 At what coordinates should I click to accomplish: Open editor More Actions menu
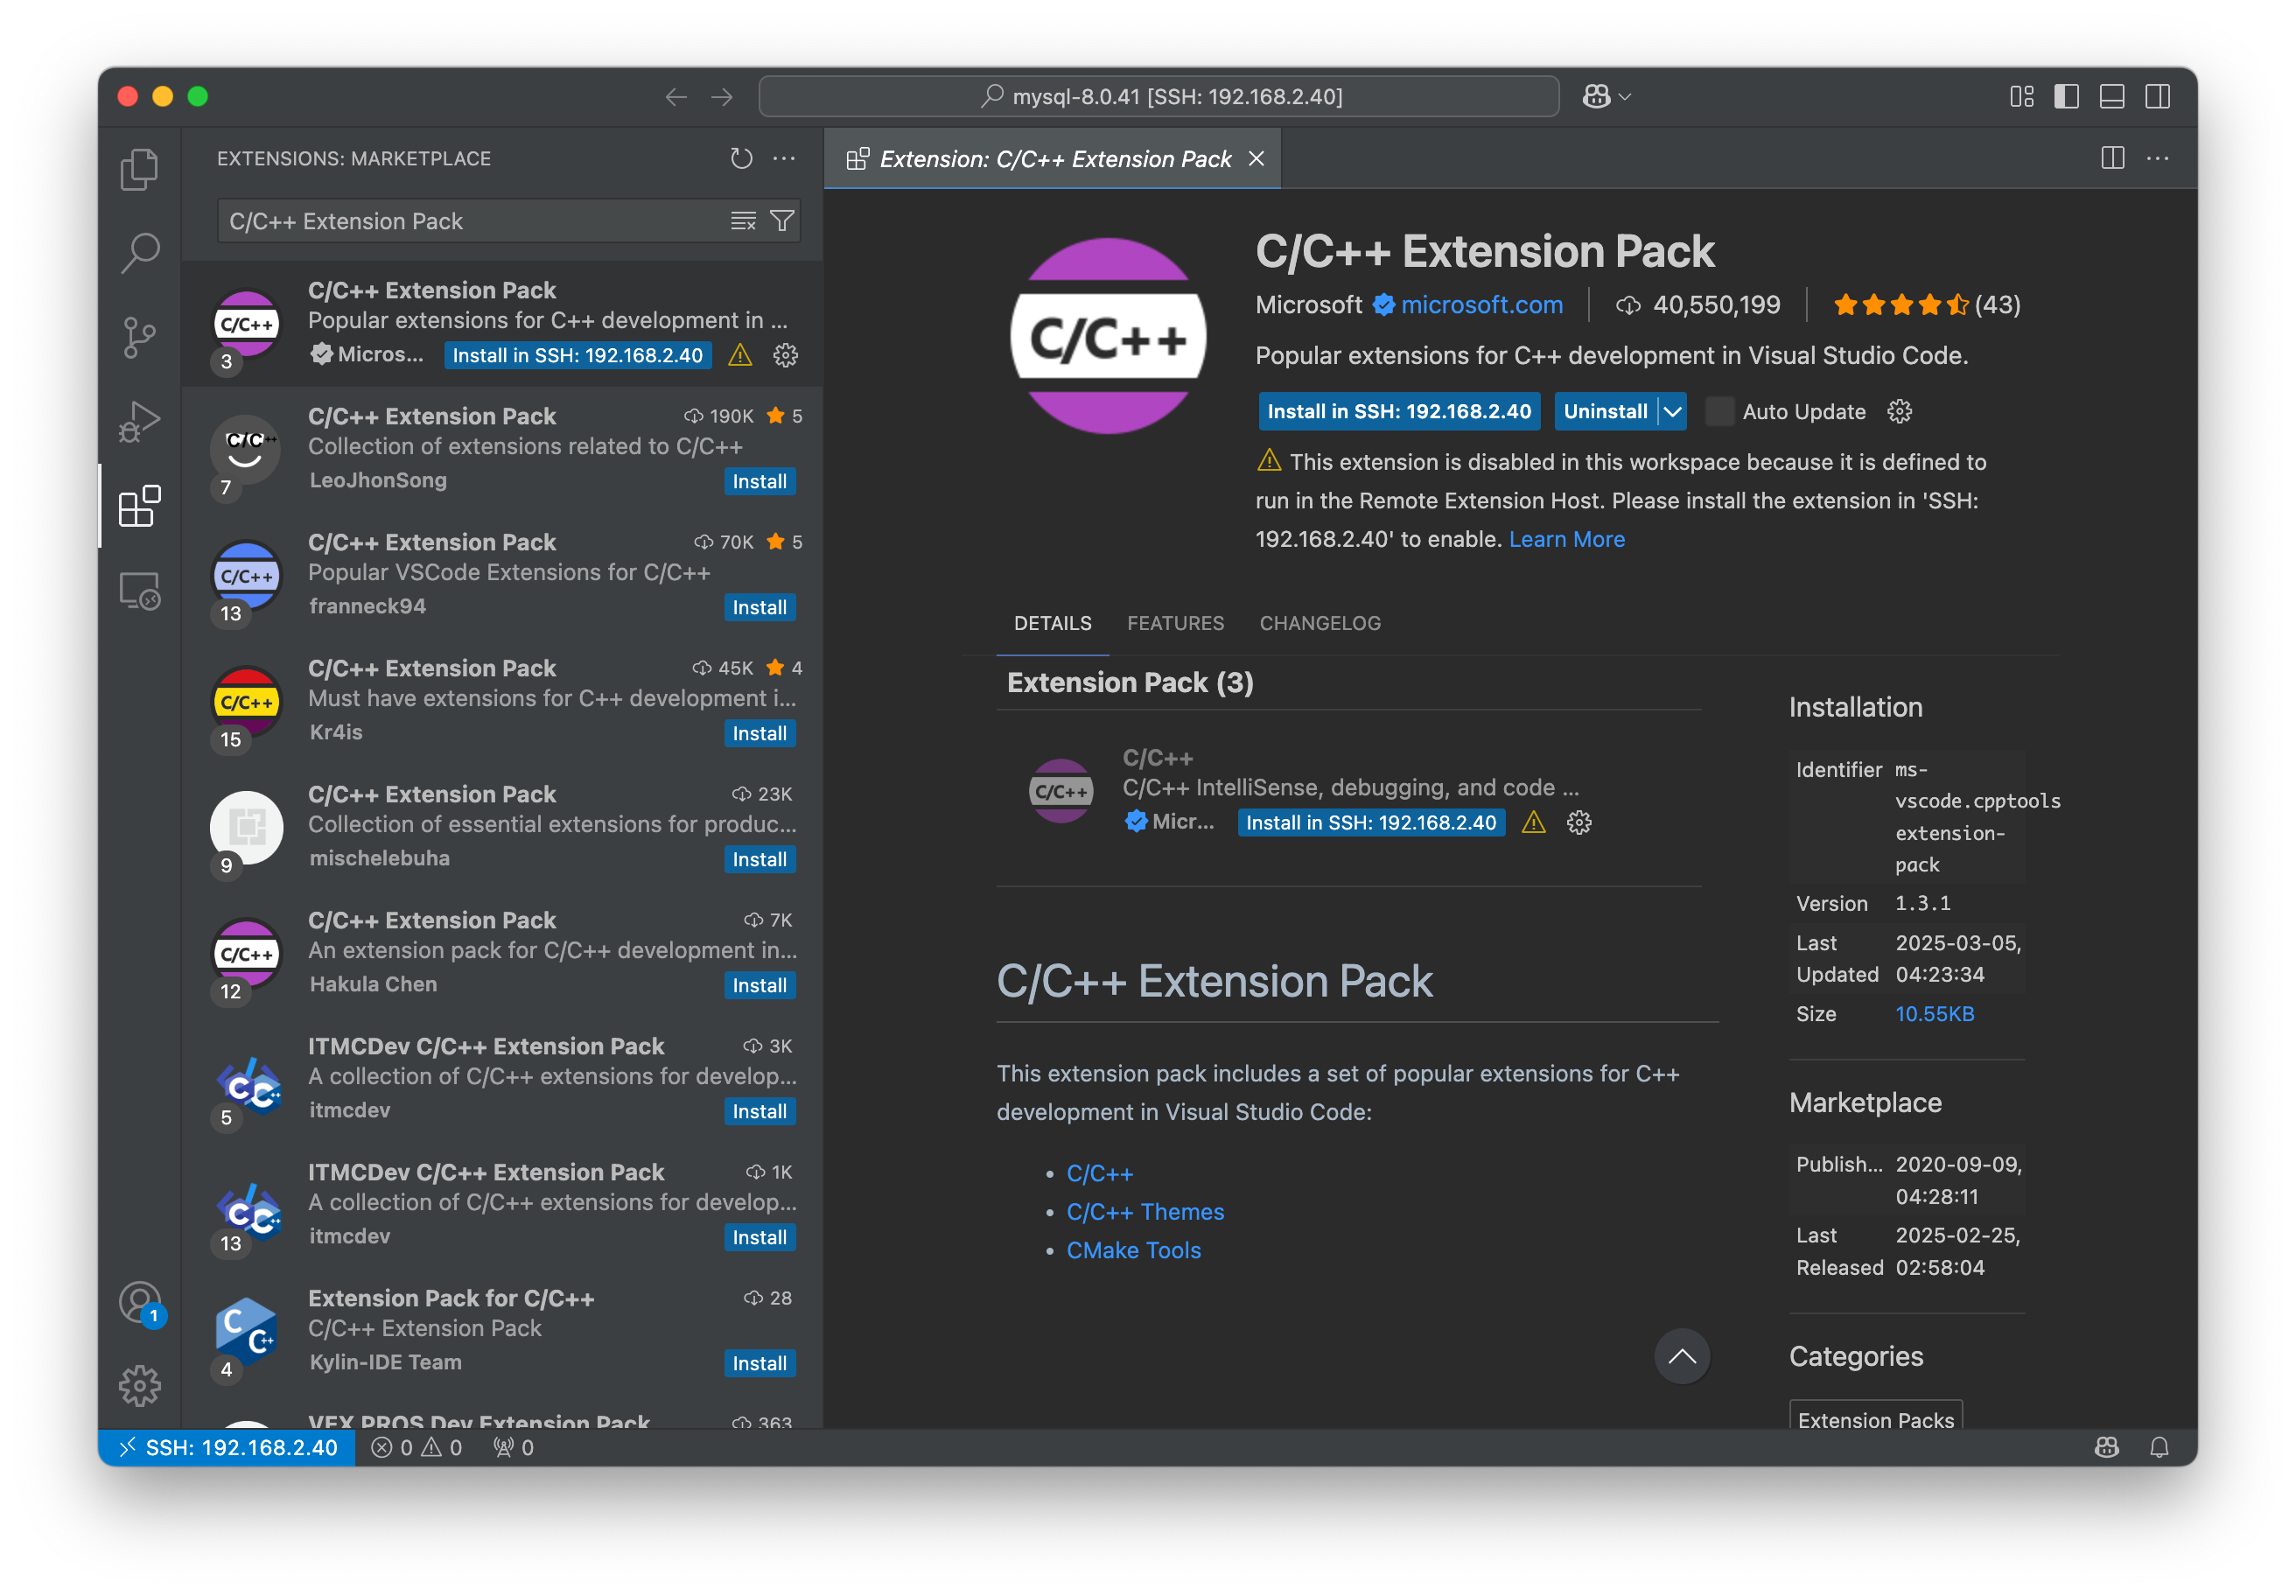(2157, 158)
